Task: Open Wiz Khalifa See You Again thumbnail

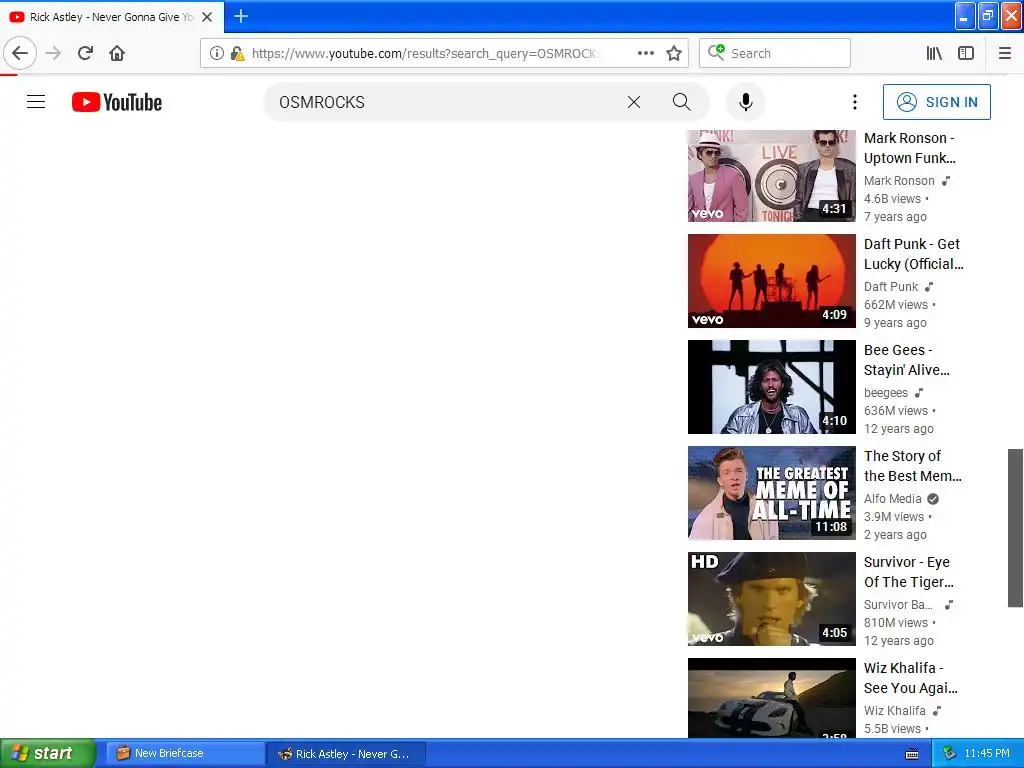Action: tap(771, 698)
